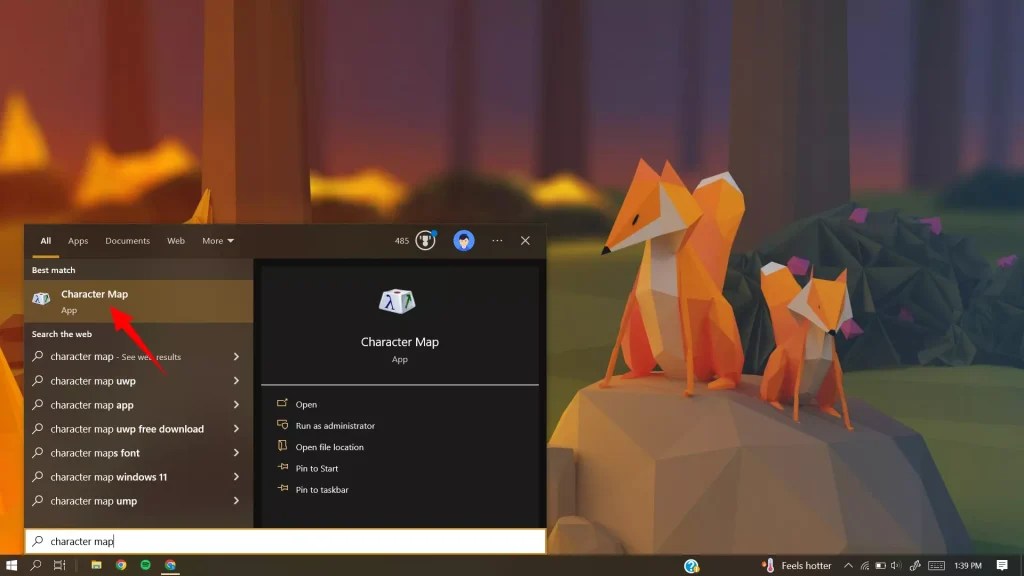Click the taskbar Search magnifier icon
Viewport: 1024px width, 576px height.
[36, 566]
